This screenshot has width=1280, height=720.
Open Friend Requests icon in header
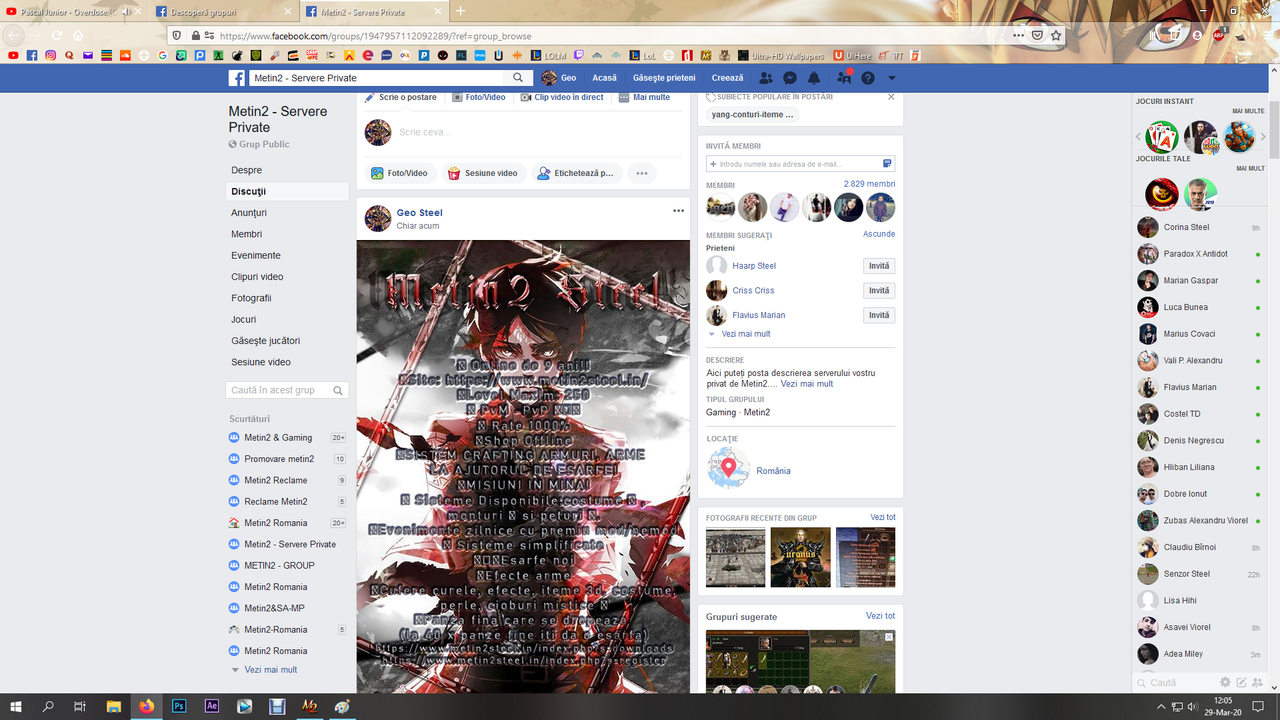(766, 78)
